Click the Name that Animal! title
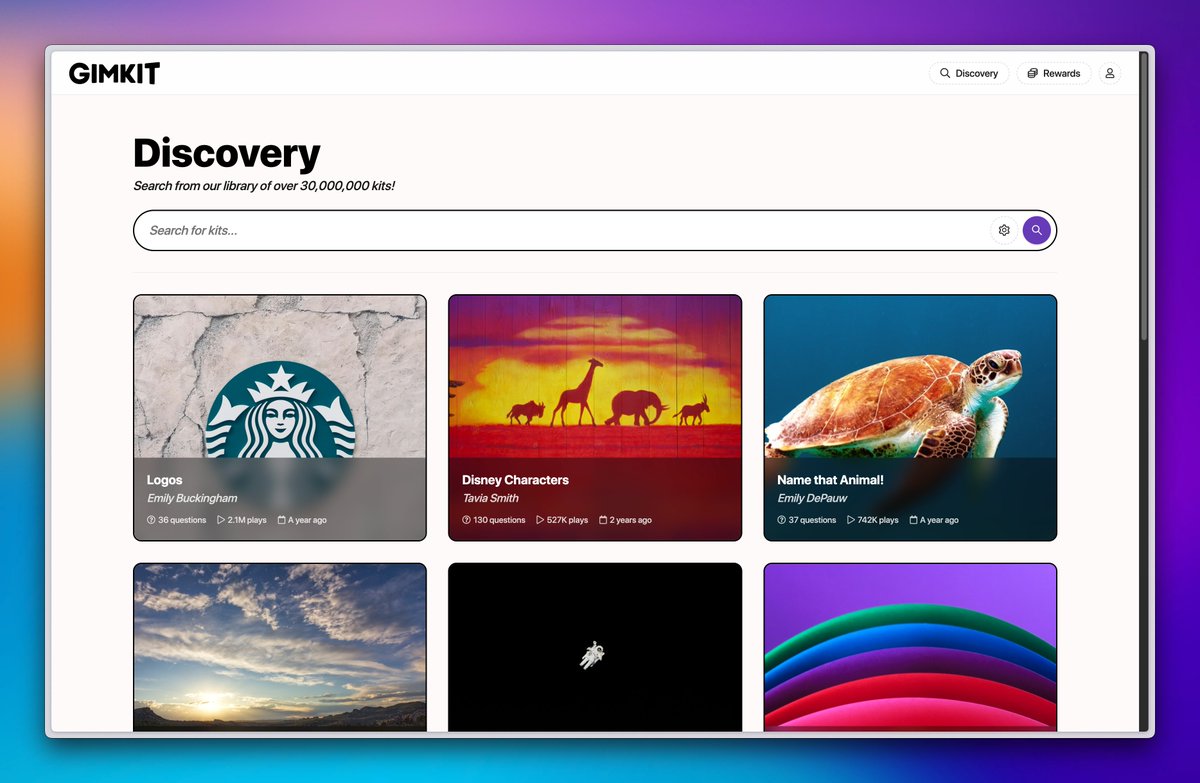The width and height of the screenshot is (1200, 783). pyautogui.click(x=830, y=480)
